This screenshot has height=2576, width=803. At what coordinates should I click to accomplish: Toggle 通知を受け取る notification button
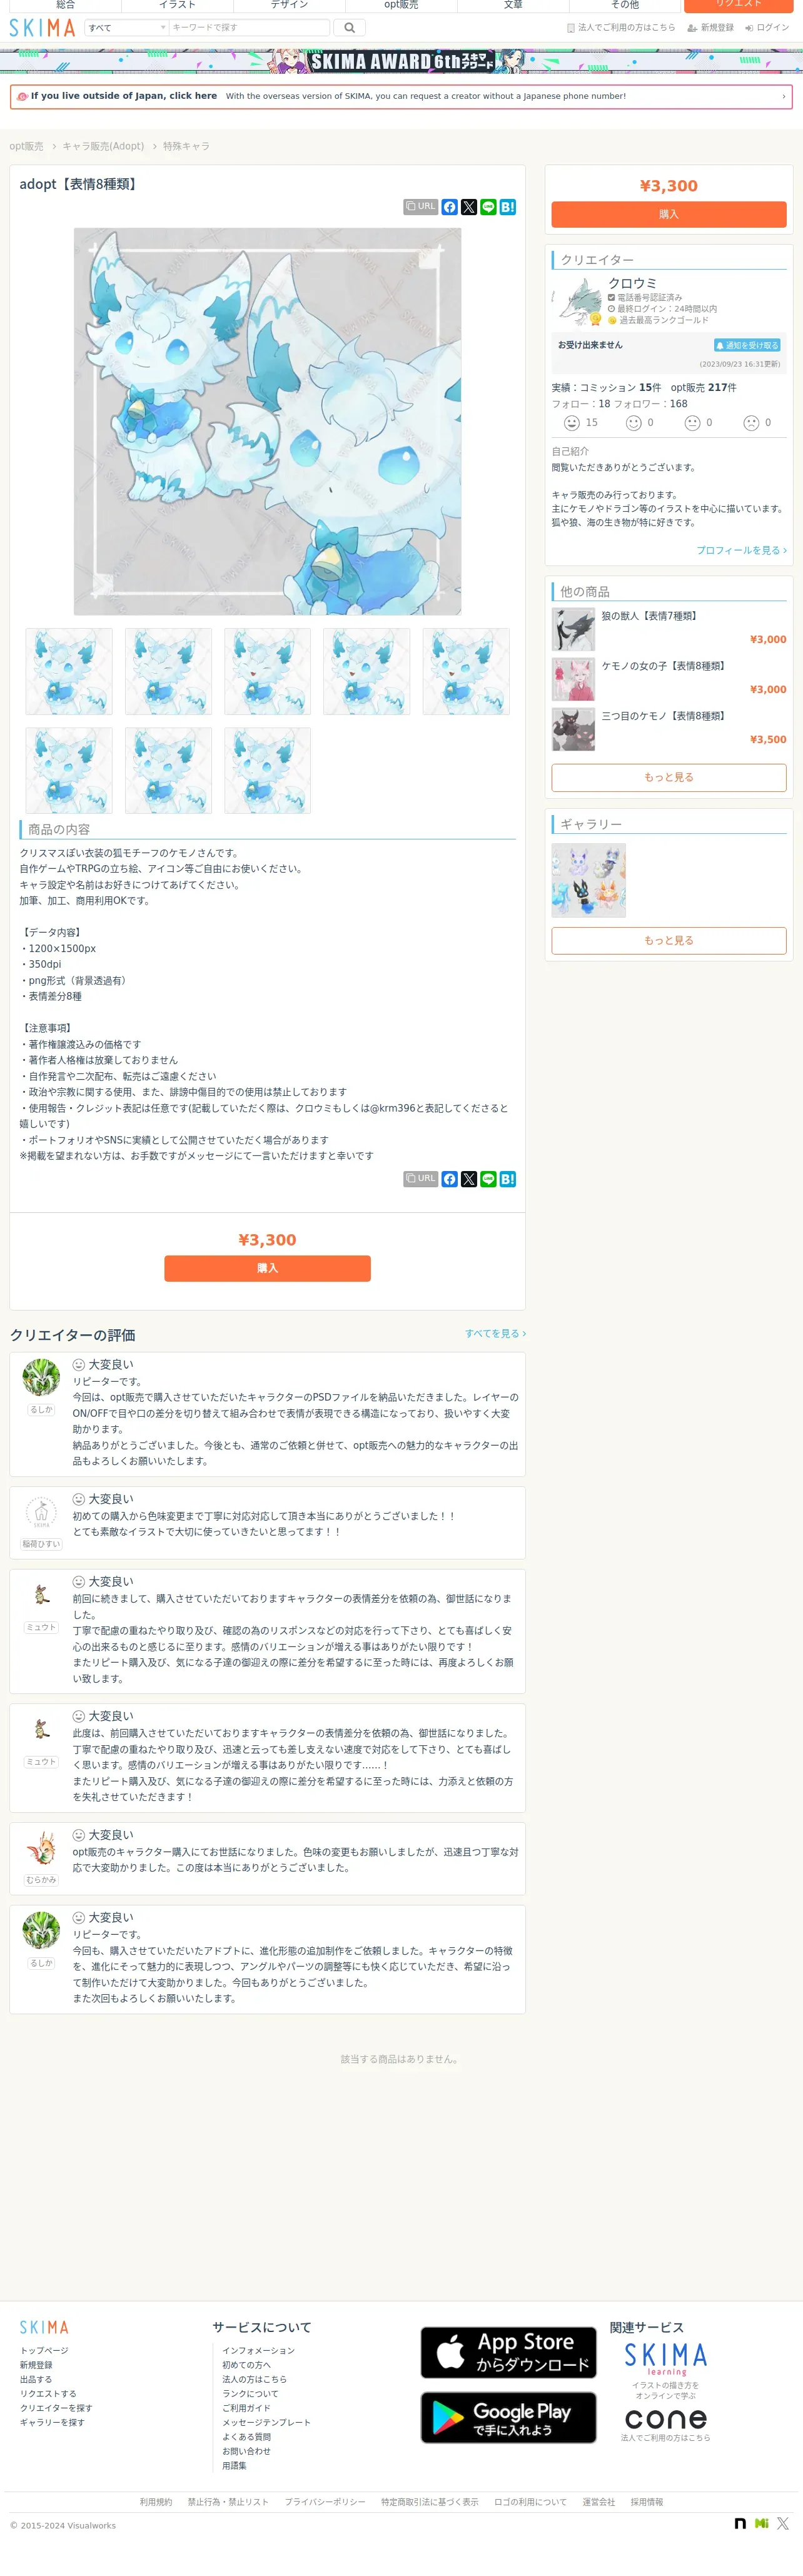747,345
